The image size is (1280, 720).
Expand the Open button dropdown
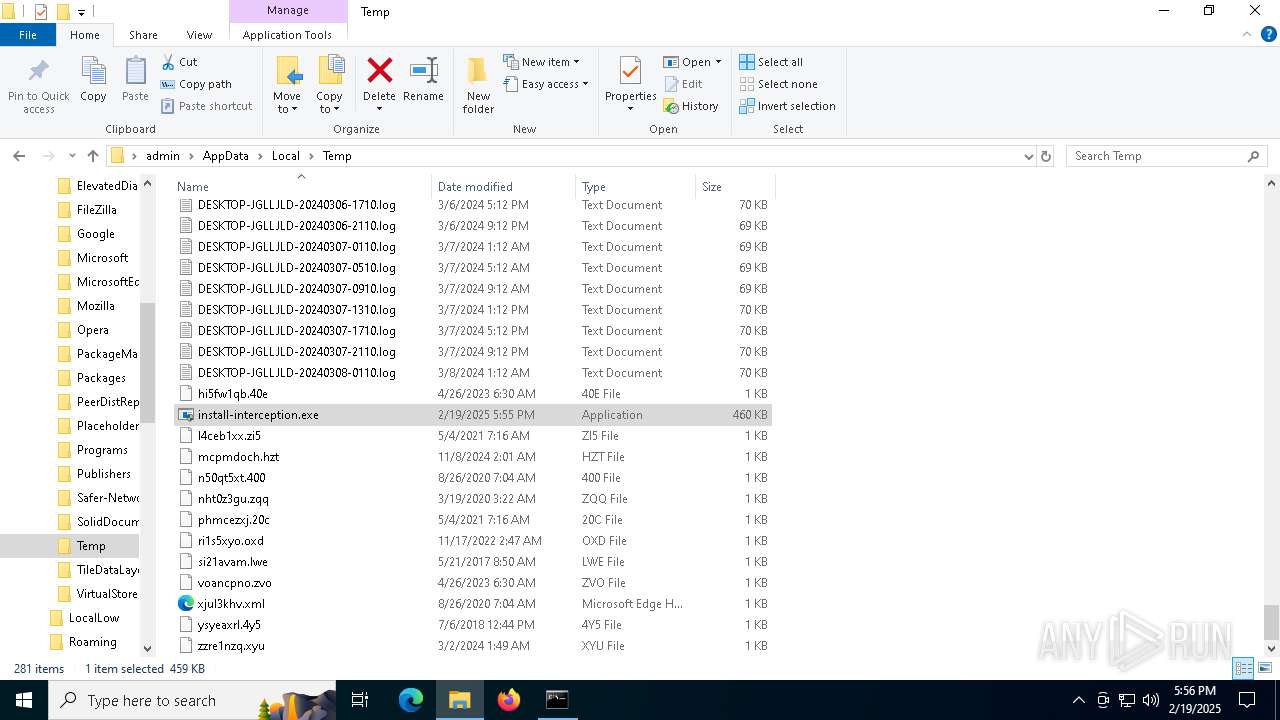click(718, 62)
